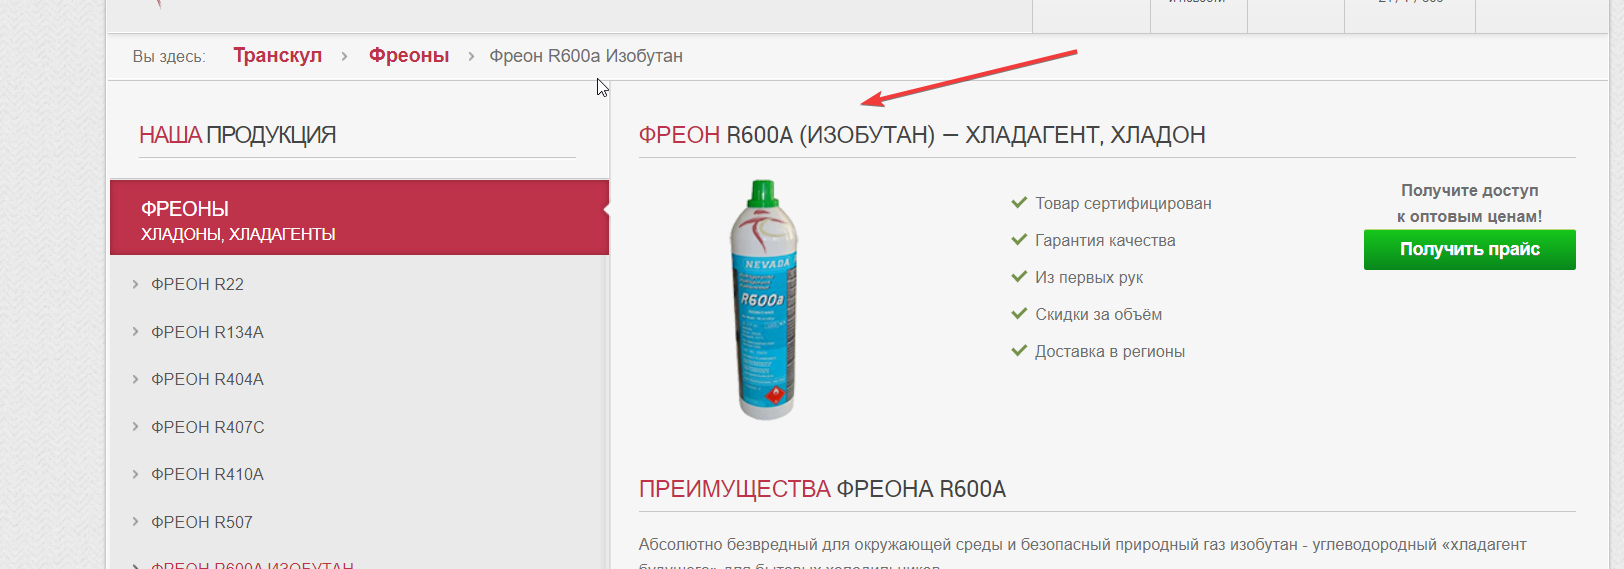Click the chevron beside ФРЕОН R410A
This screenshot has height=569, width=1624.
point(135,474)
